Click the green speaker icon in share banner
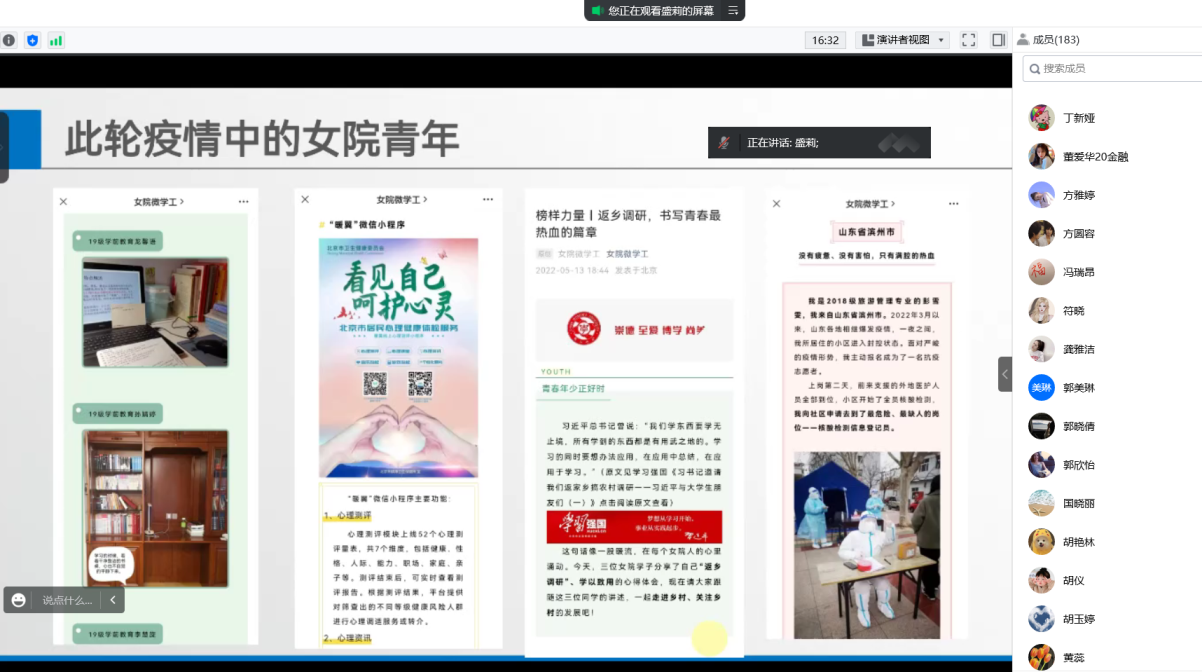 coord(597,10)
